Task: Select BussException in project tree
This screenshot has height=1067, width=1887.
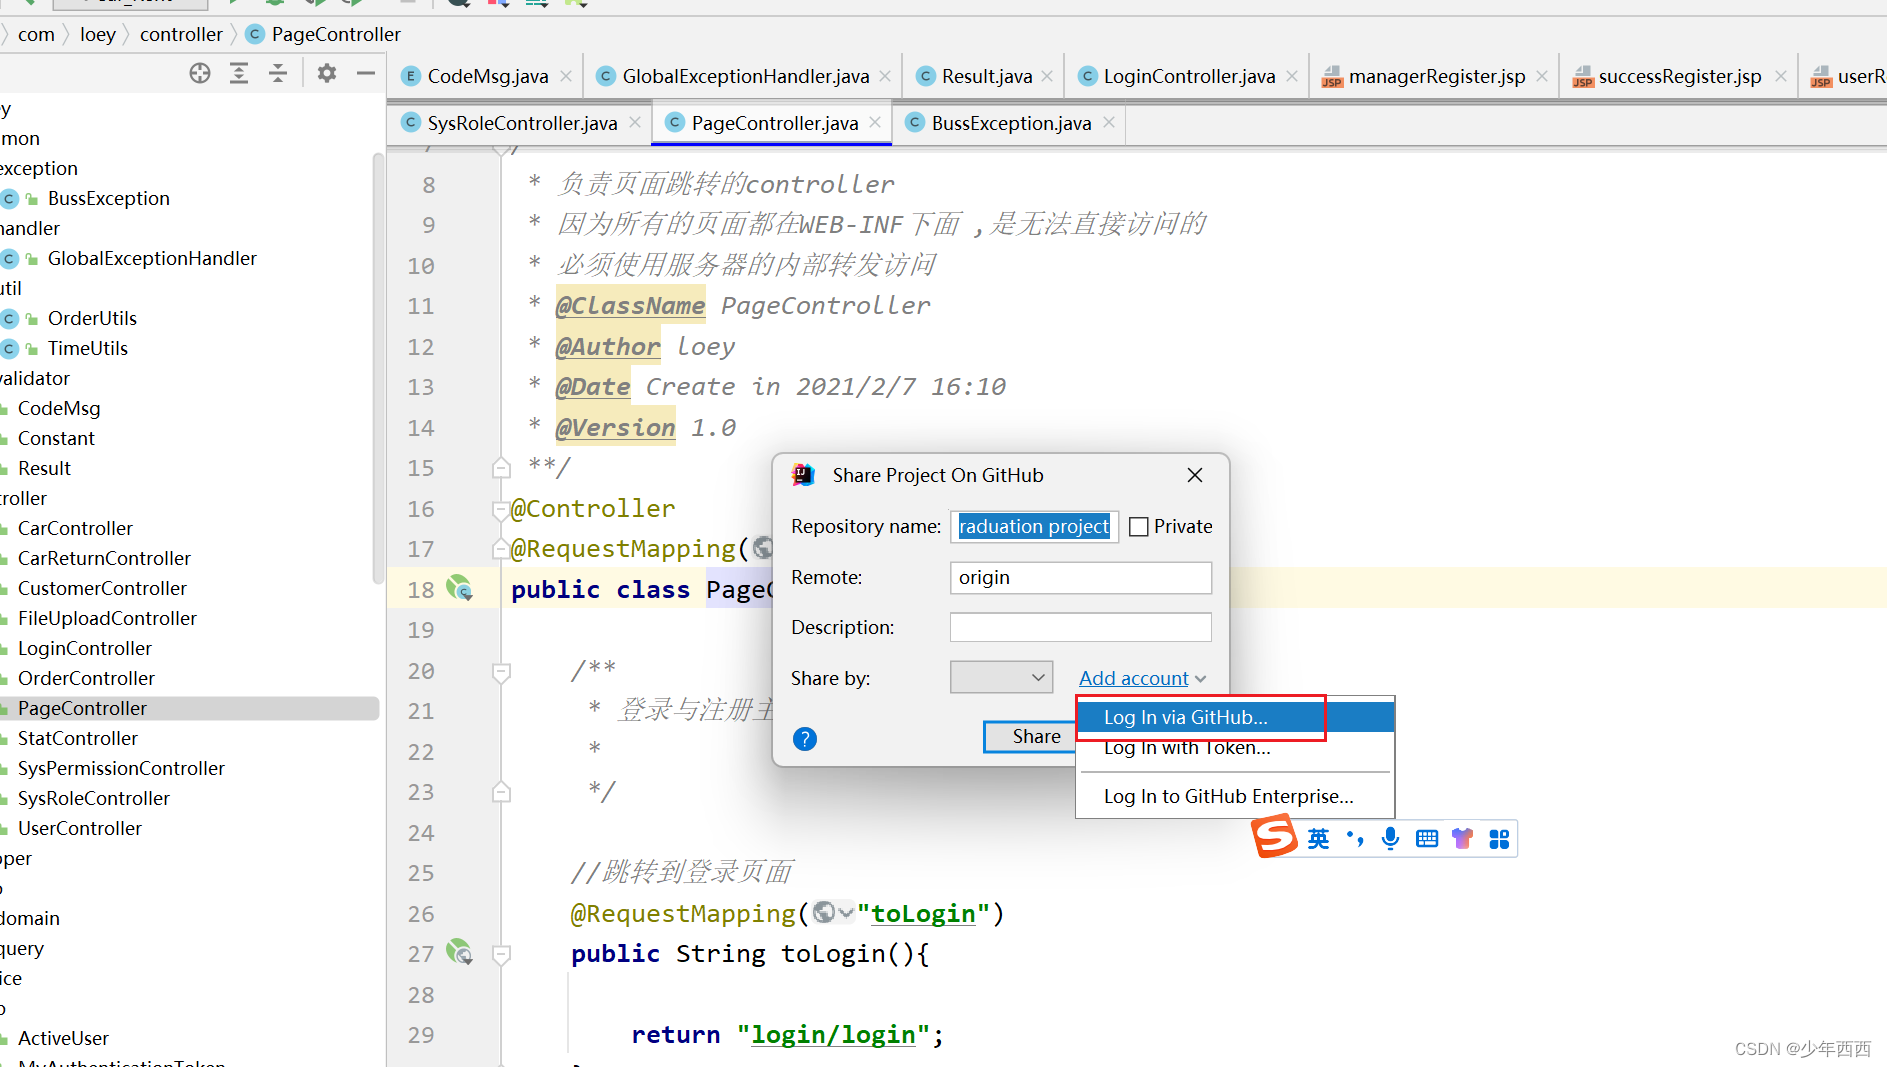Action: [108, 198]
